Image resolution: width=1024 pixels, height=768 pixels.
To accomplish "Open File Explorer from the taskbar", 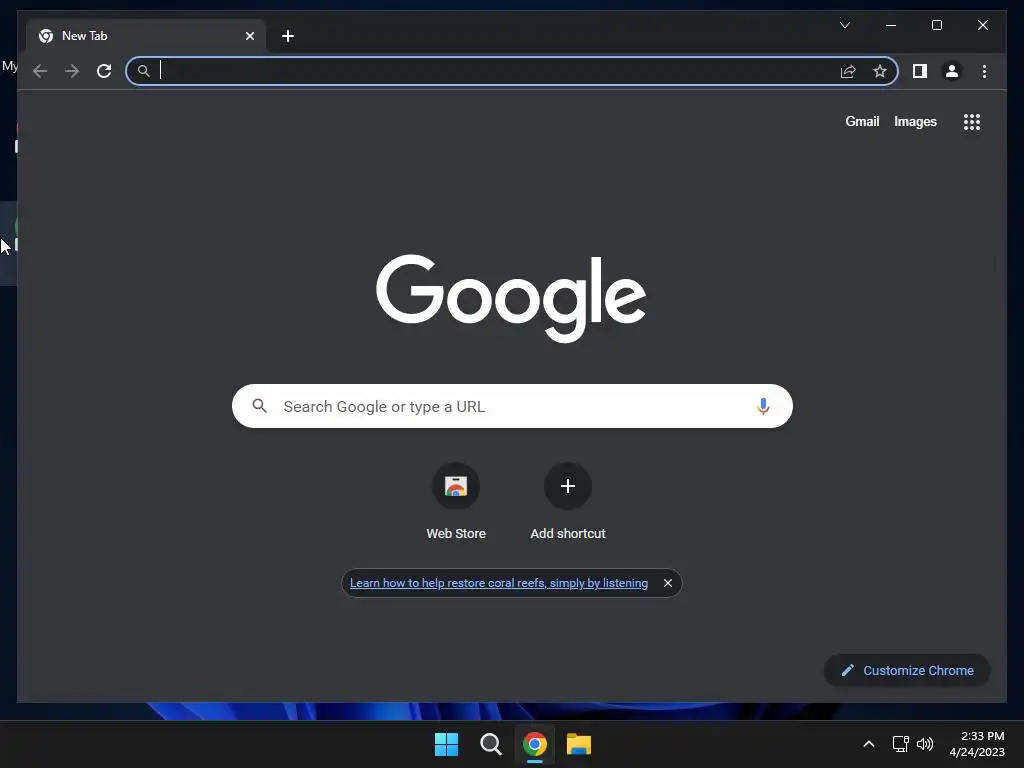I will [x=579, y=744].
